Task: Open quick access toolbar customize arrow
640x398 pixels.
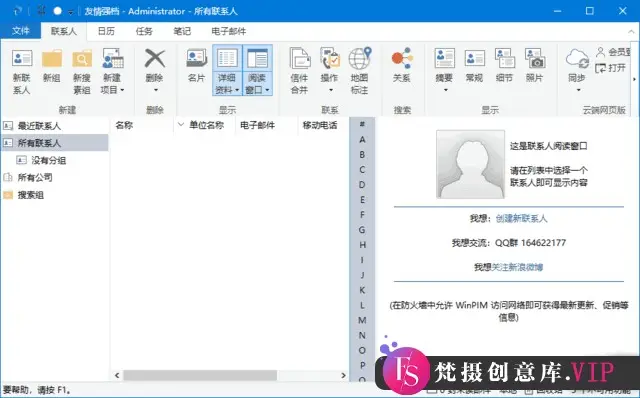Action: click(71, 12)
